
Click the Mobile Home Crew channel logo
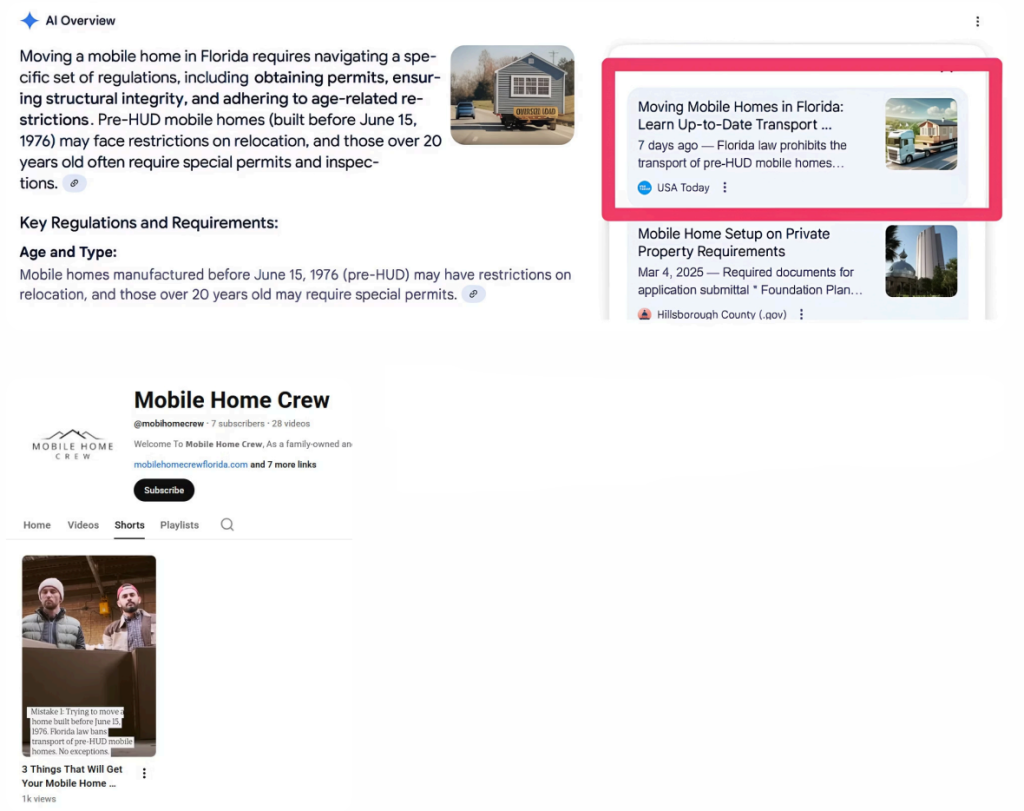(72, 445)
